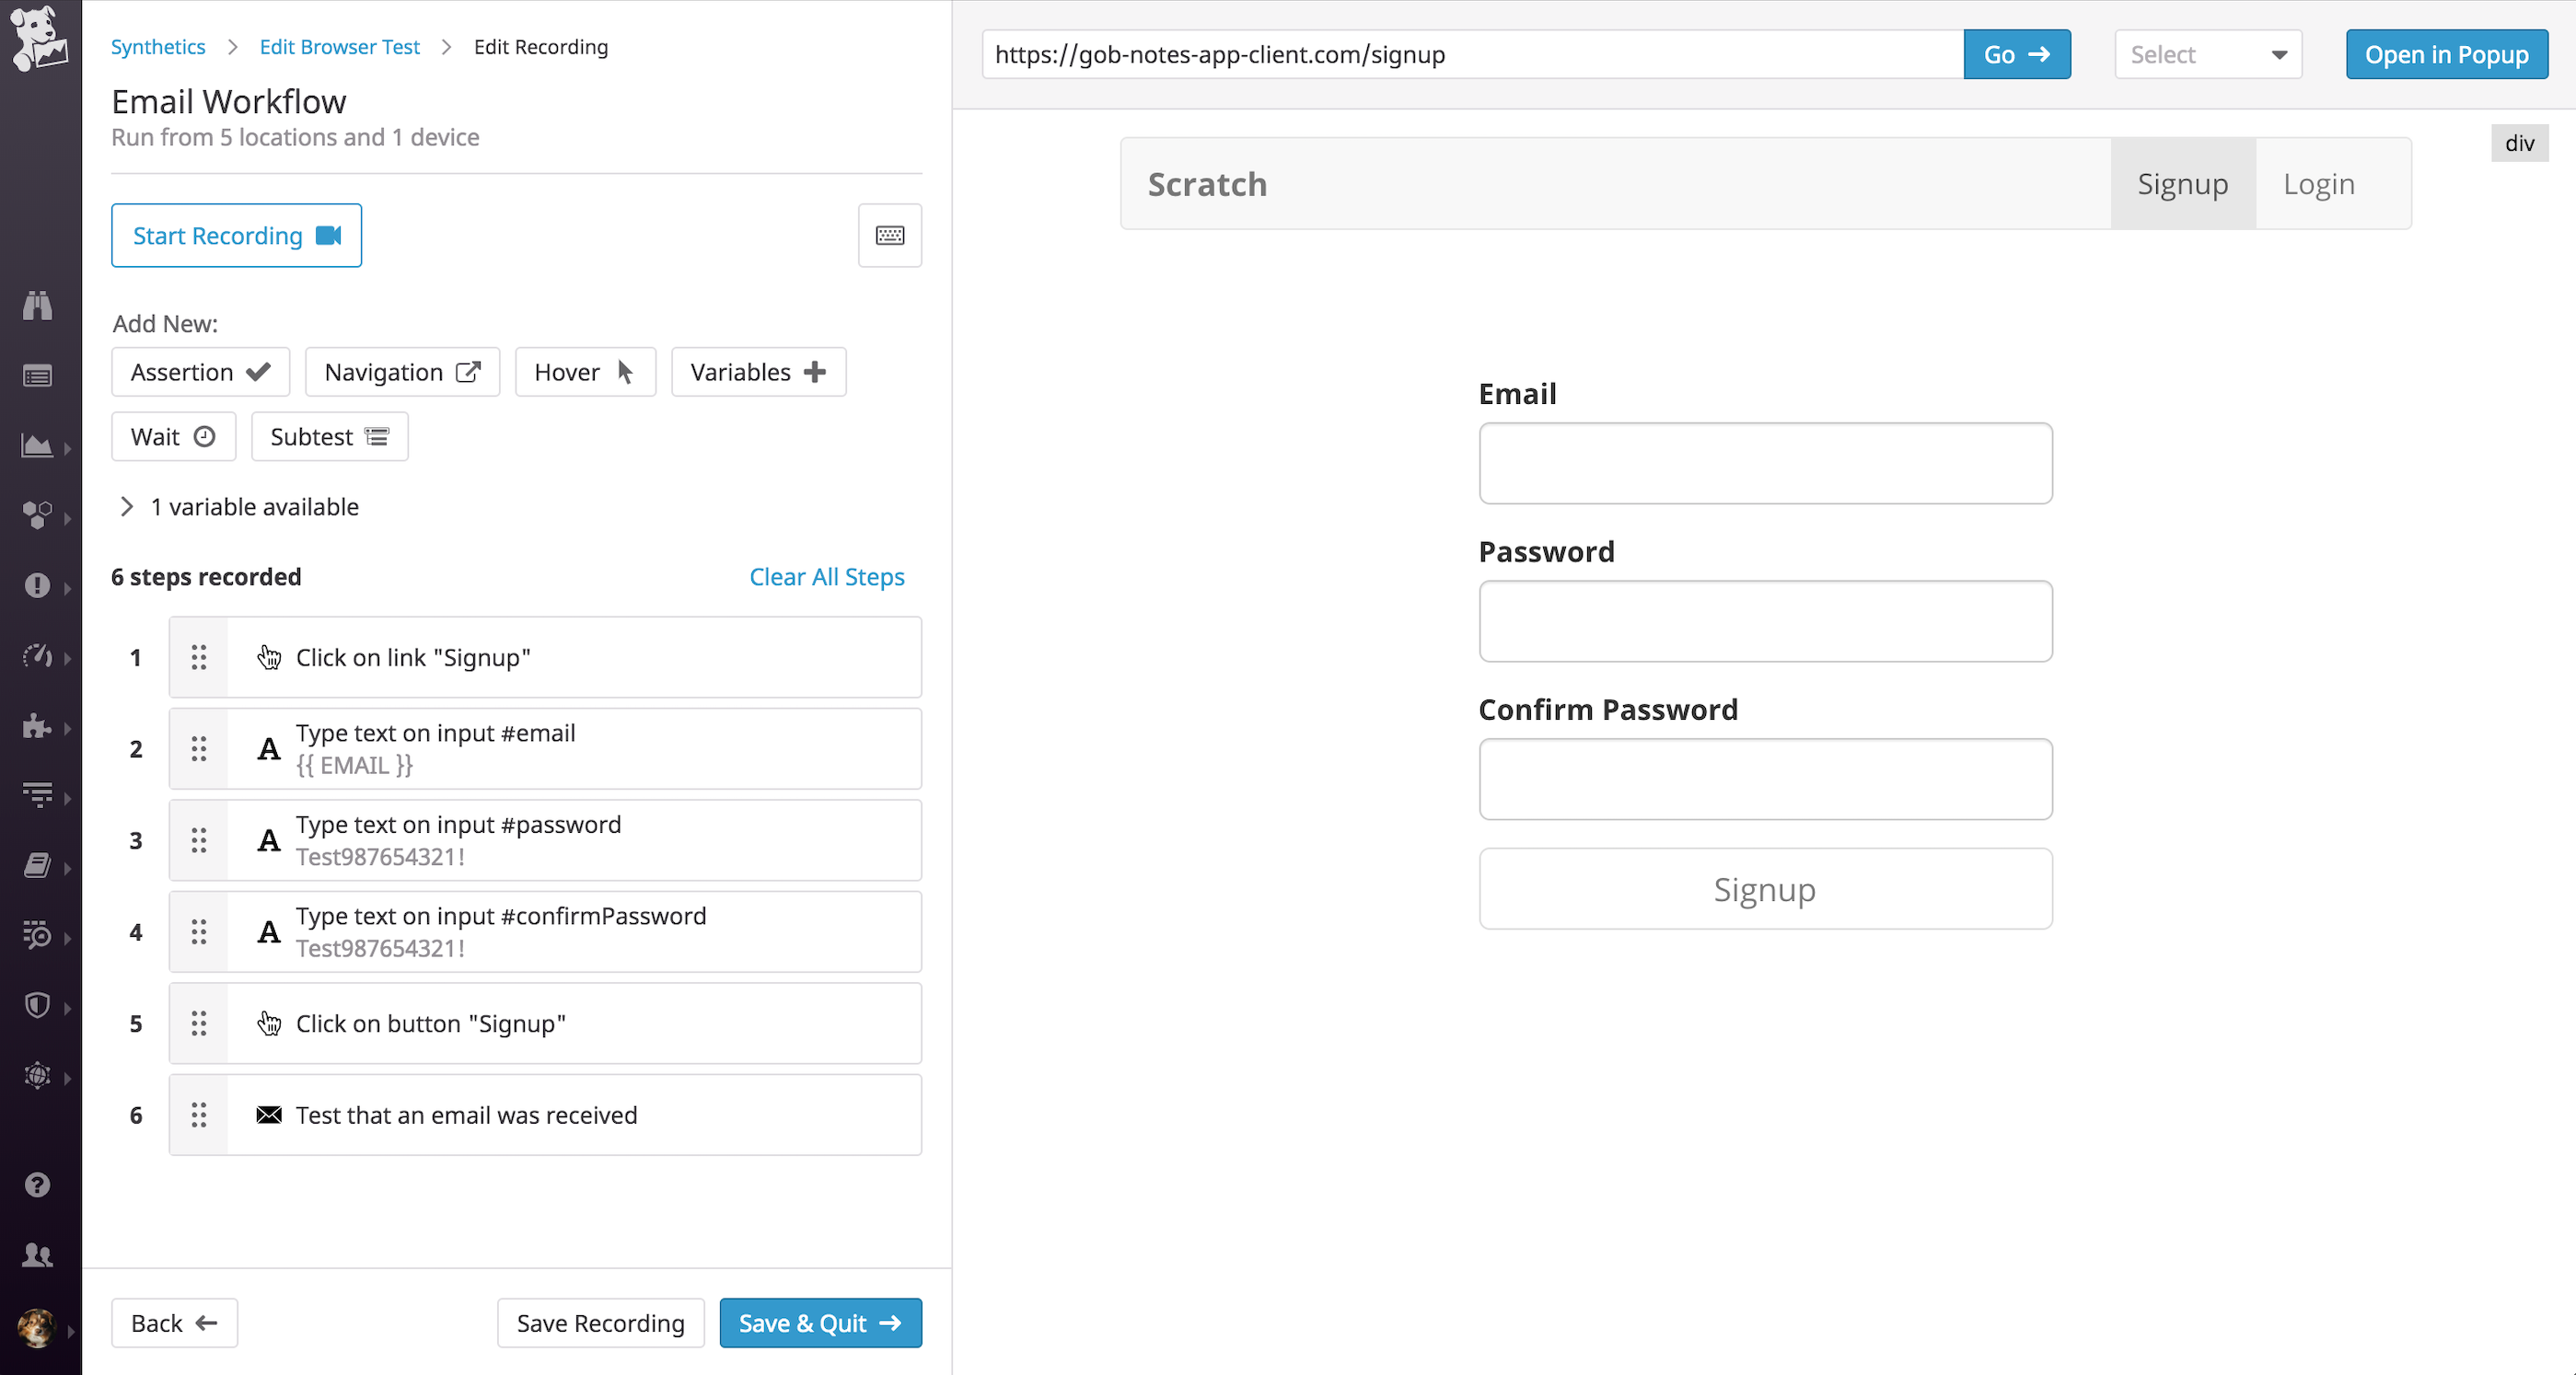Click inside the Confirm Password field
The width and height of the screenshot is (2576, 1375).
click(x=1764, y=779)
